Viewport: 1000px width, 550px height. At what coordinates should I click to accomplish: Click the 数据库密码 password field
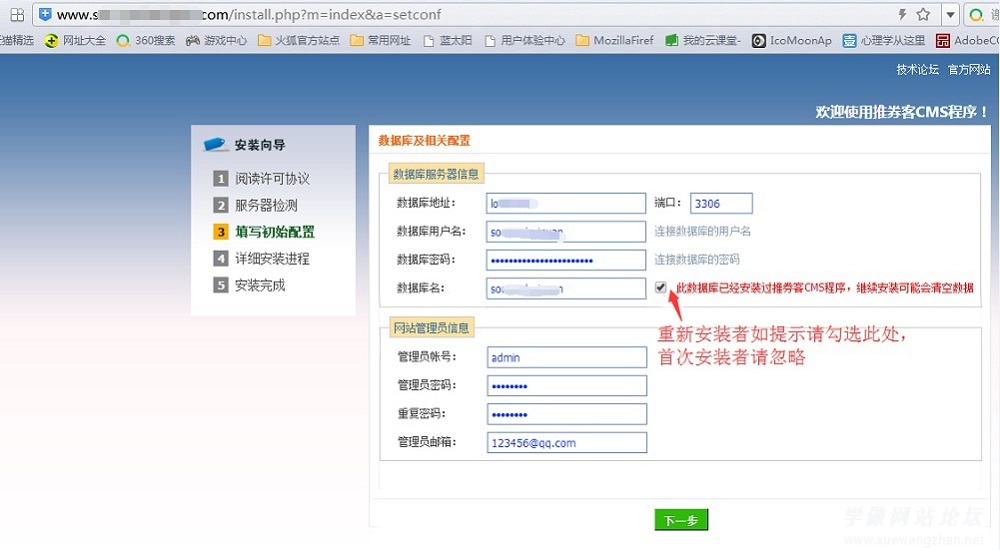(566, 260)
